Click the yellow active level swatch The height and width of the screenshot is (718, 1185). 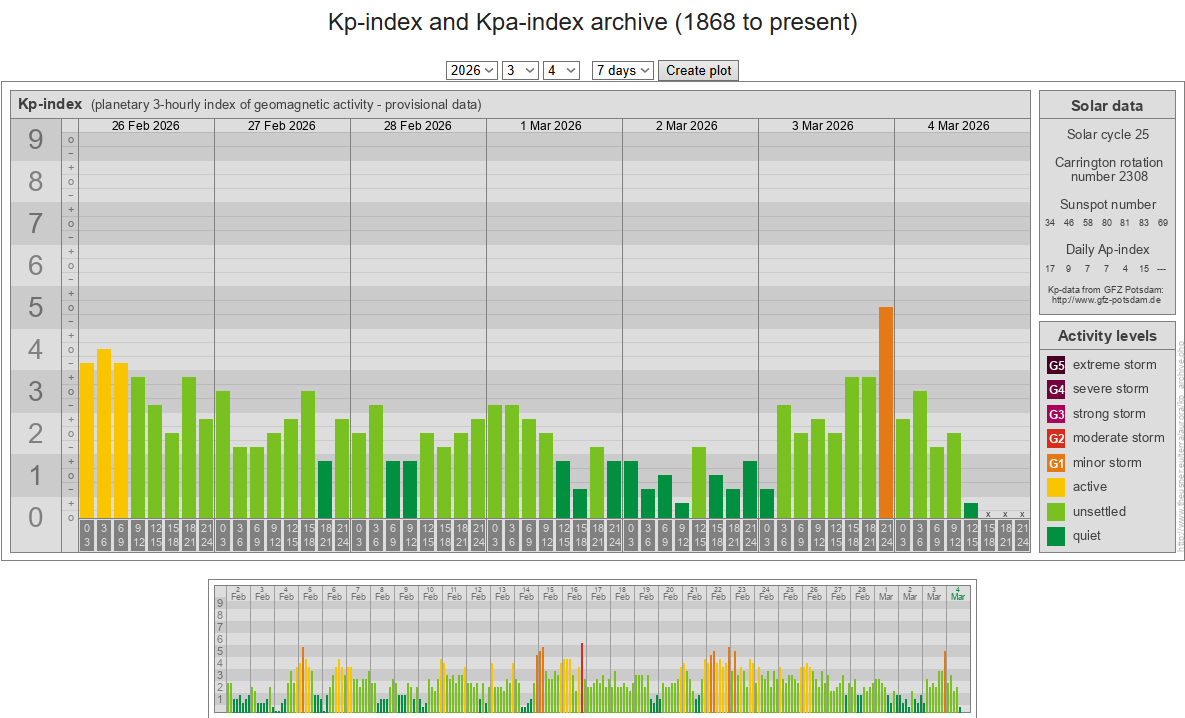(1056, 487)
